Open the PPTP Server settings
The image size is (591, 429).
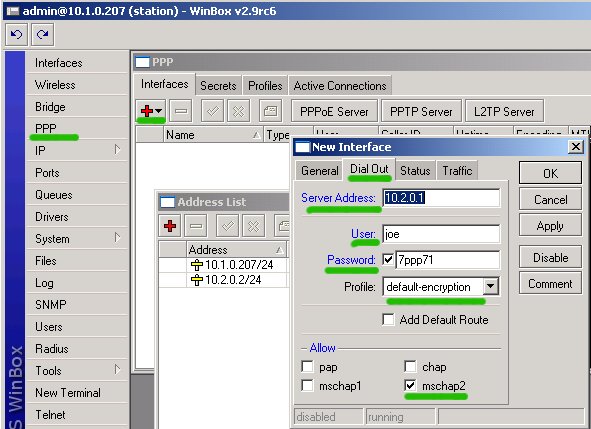pos(421,112)
